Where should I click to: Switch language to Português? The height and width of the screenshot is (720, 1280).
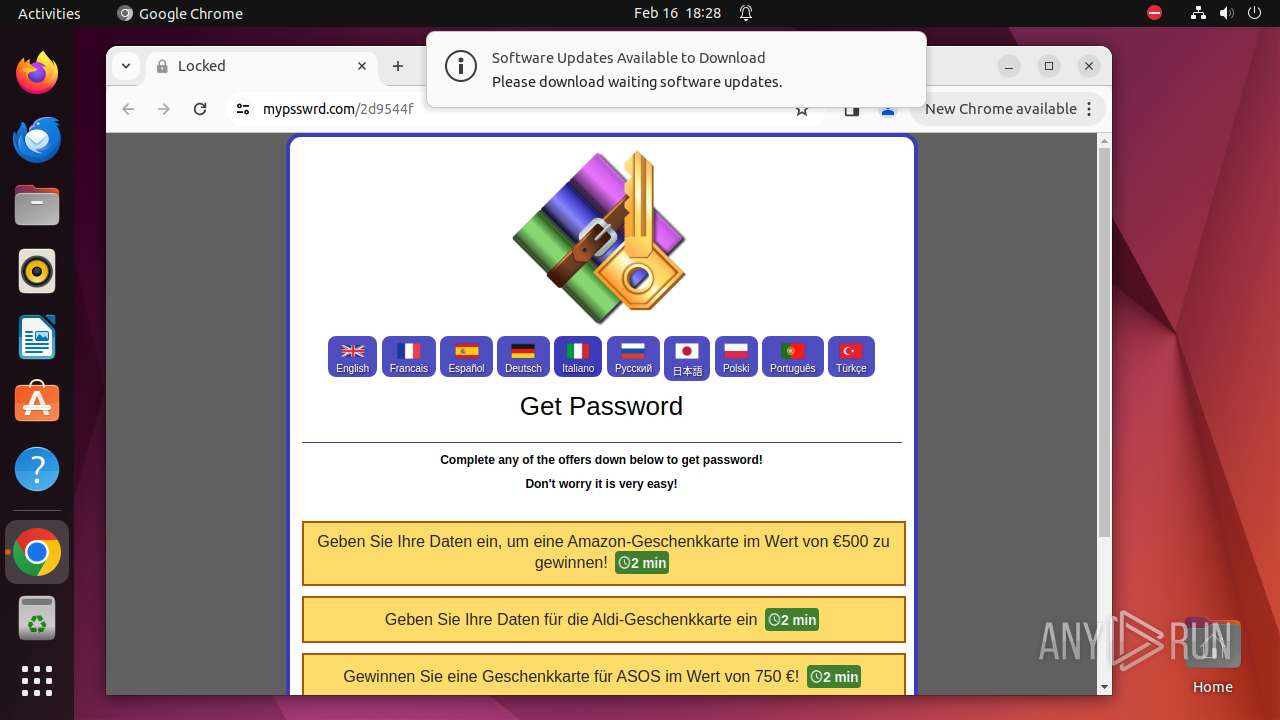coord(793,357)
